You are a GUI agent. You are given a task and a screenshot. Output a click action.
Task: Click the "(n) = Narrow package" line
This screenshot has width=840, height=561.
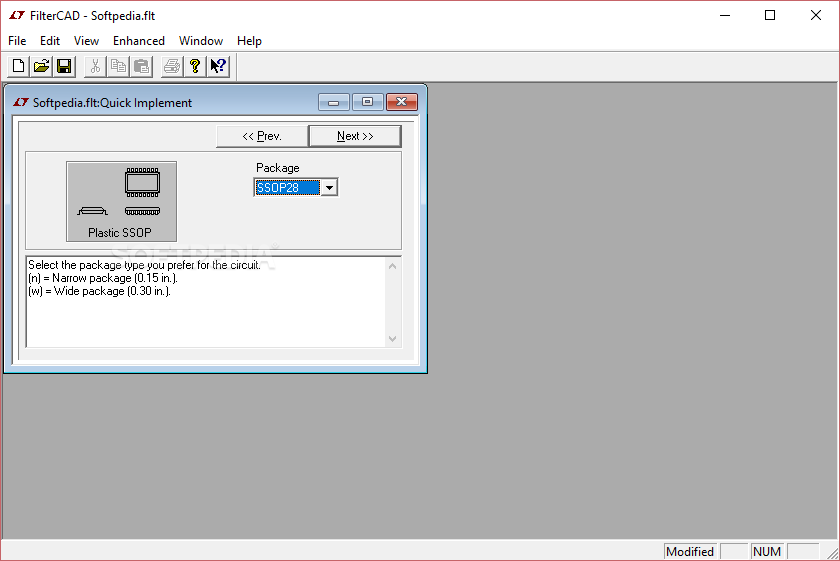[x=102, y=278]
